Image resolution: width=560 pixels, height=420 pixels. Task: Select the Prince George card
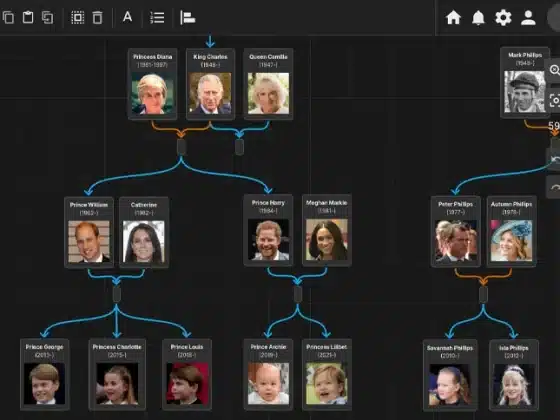tap(44, 374)
